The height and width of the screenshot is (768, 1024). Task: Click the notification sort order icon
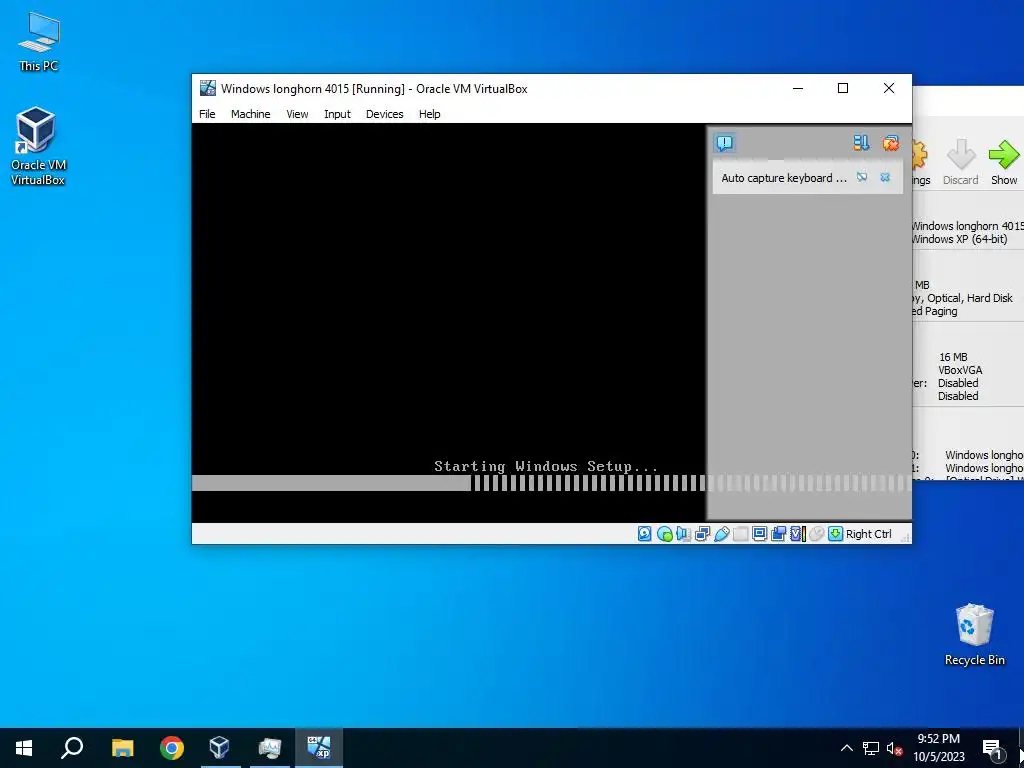pyautogui.click(x=861, y=142)
